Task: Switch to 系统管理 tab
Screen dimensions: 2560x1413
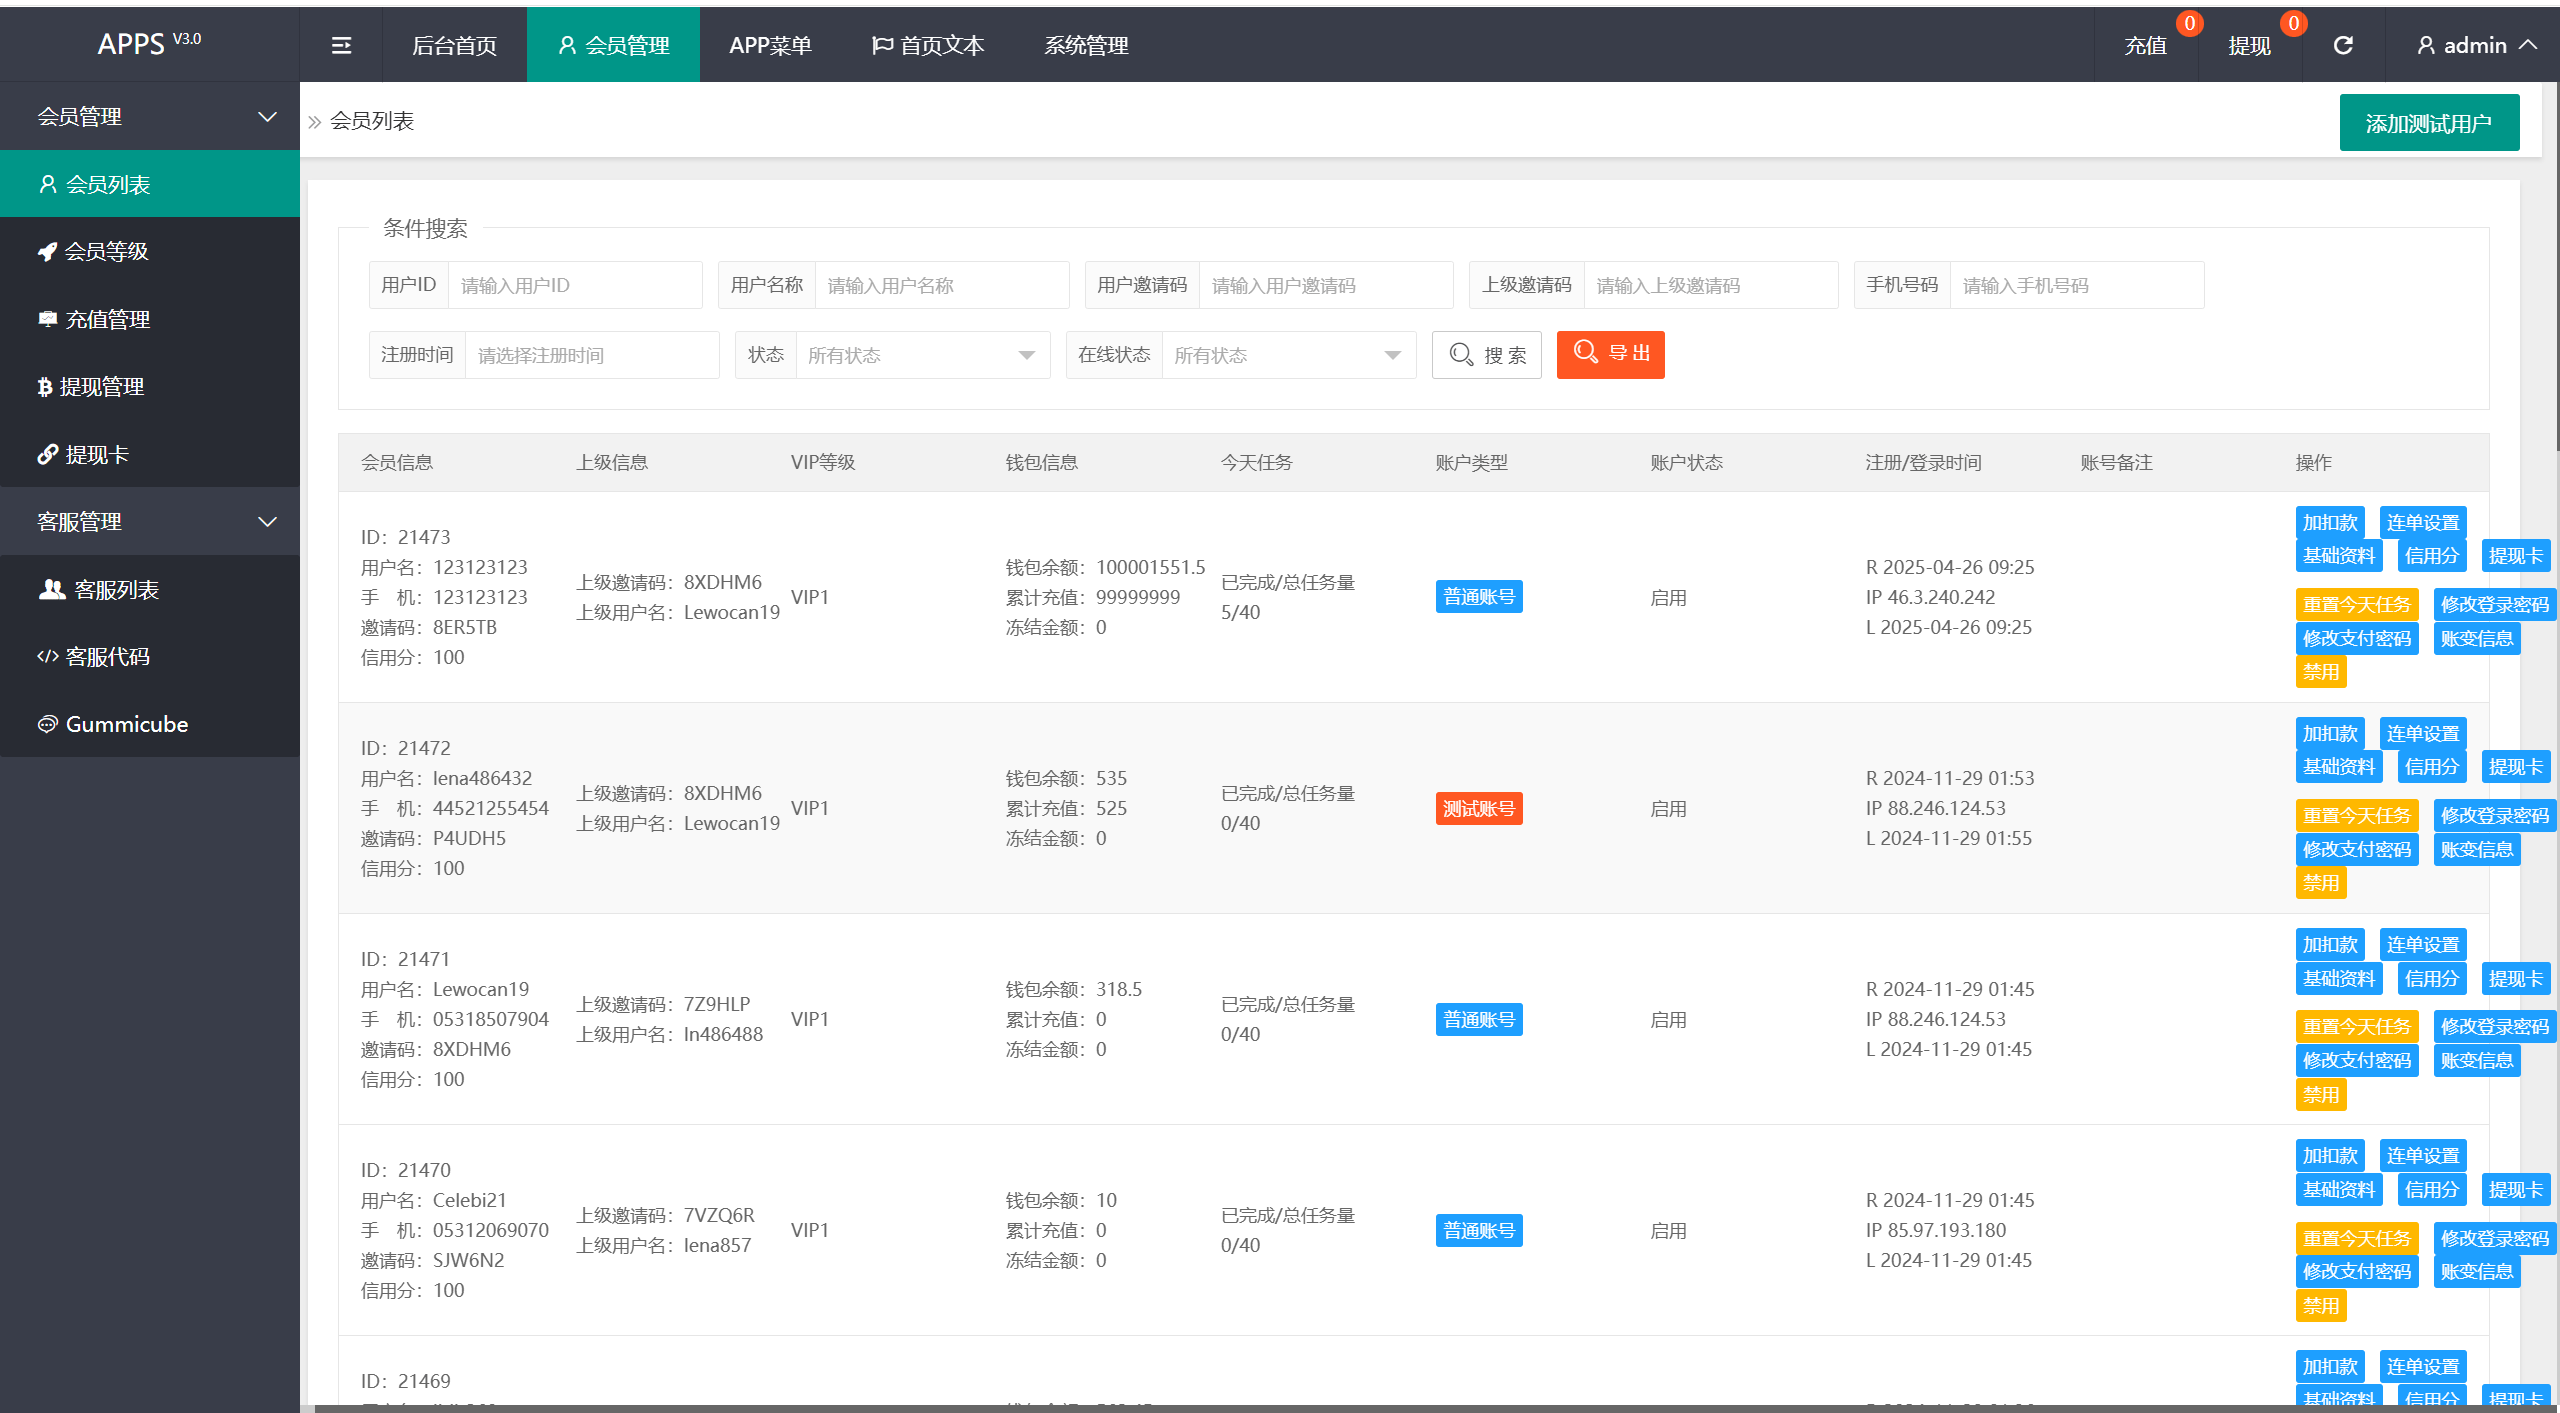Action: (x=1086, y=45)
